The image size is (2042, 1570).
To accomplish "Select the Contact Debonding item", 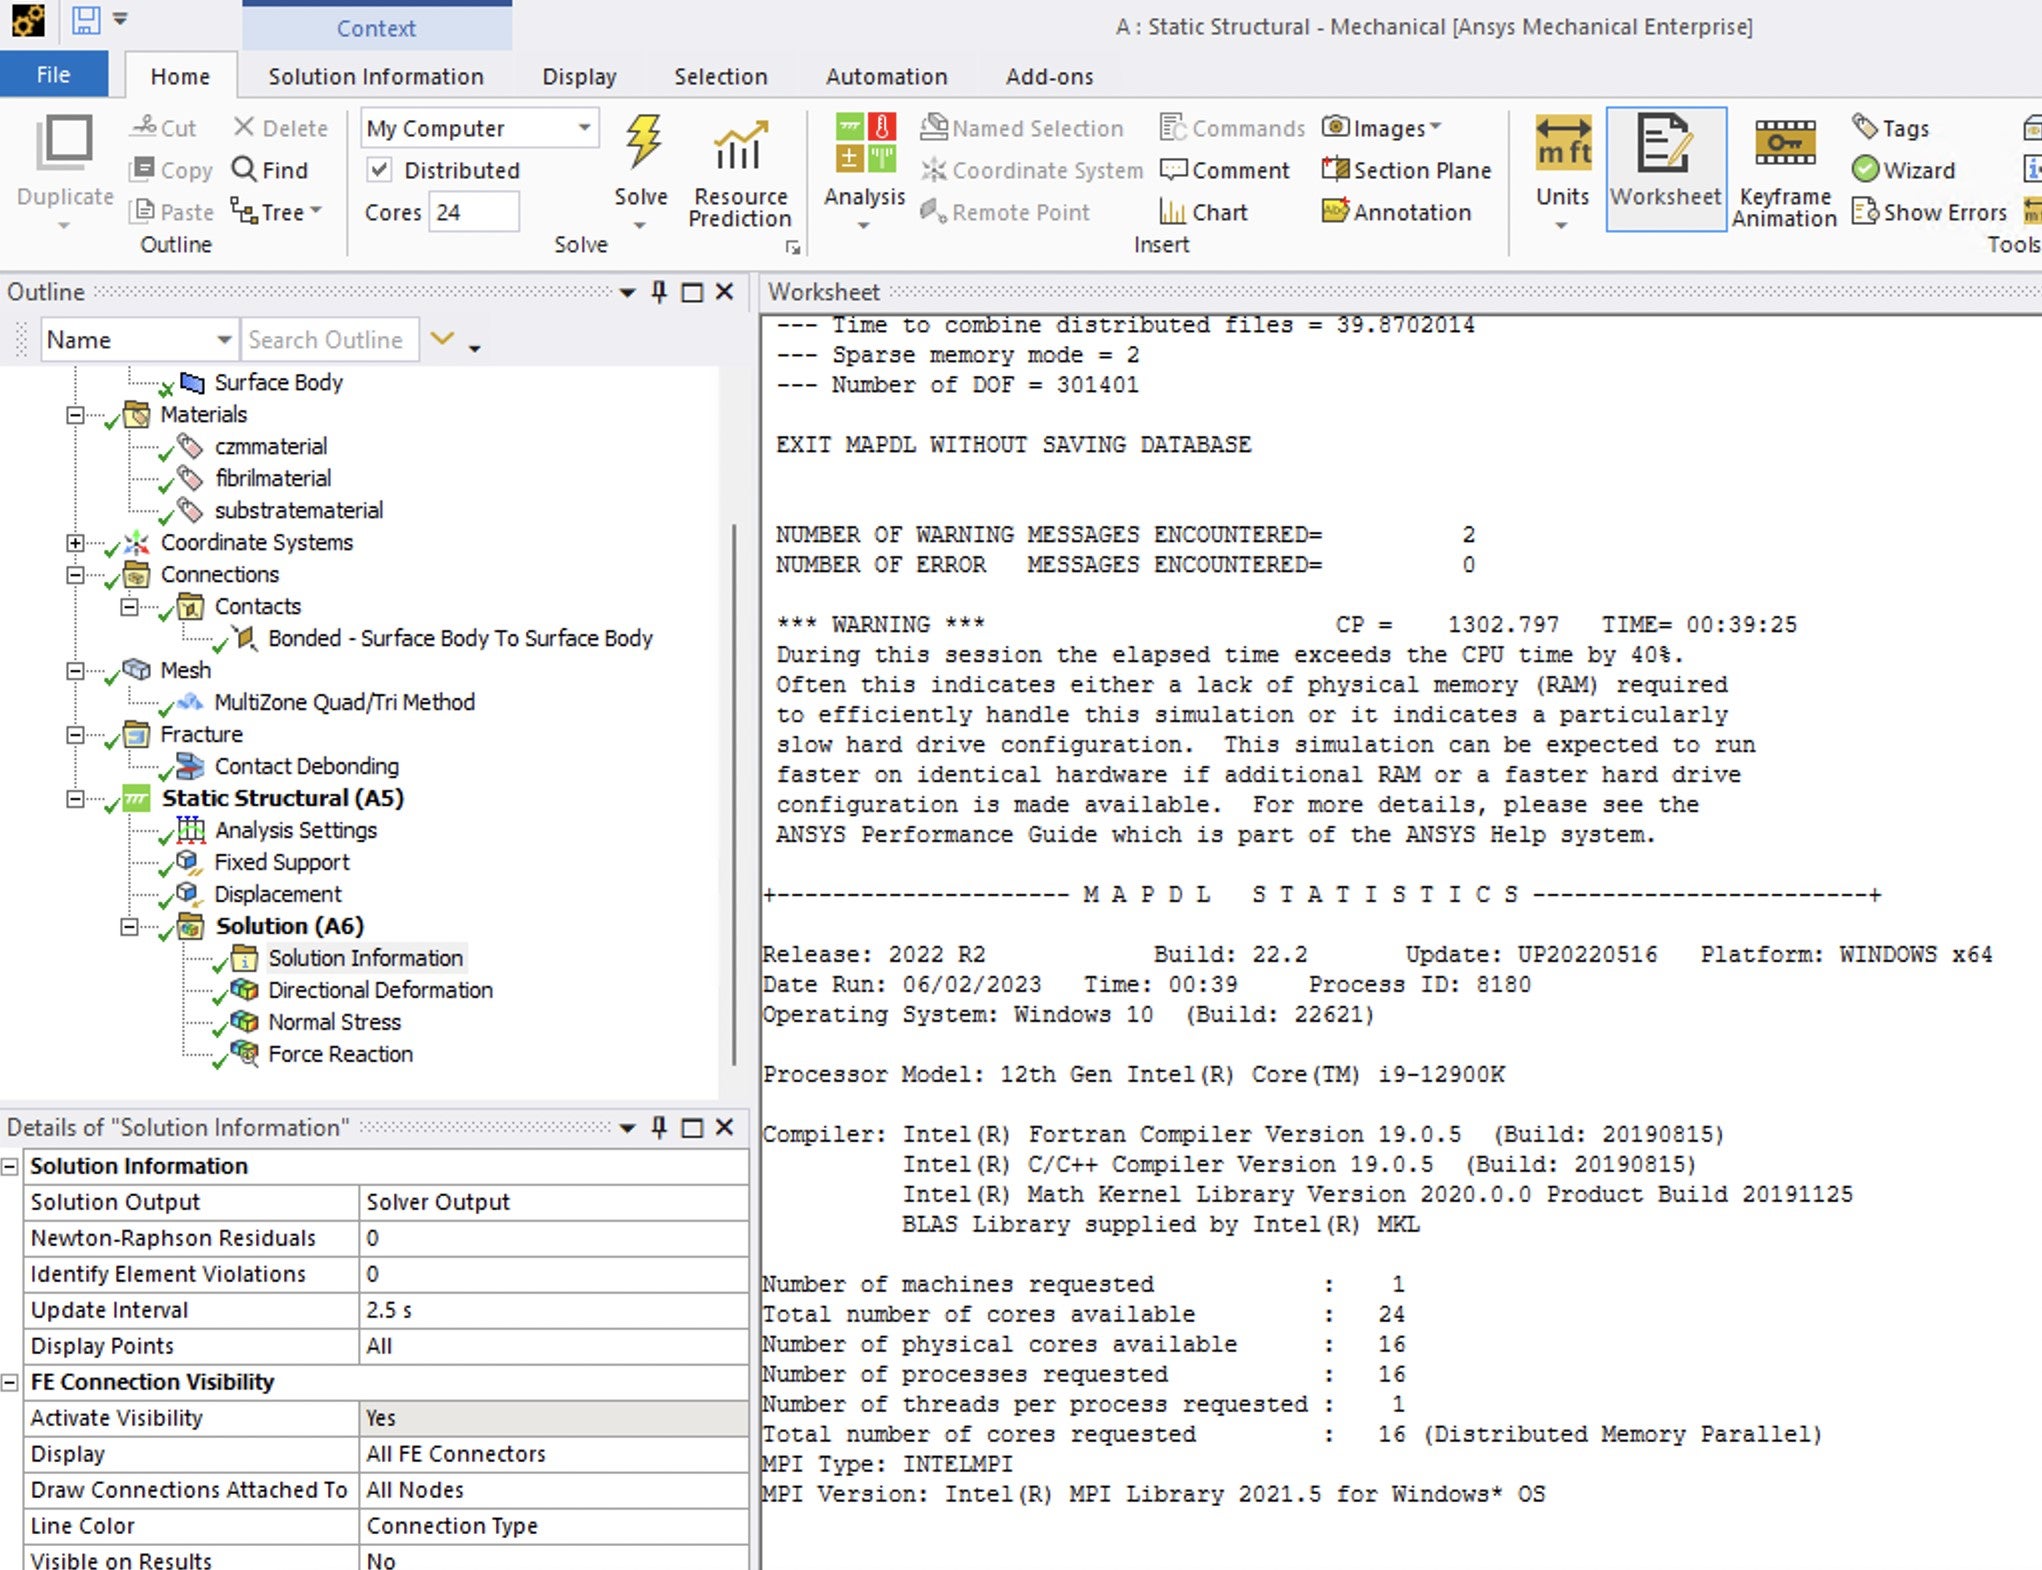I will pyautogui.click(x=306, y=766).
